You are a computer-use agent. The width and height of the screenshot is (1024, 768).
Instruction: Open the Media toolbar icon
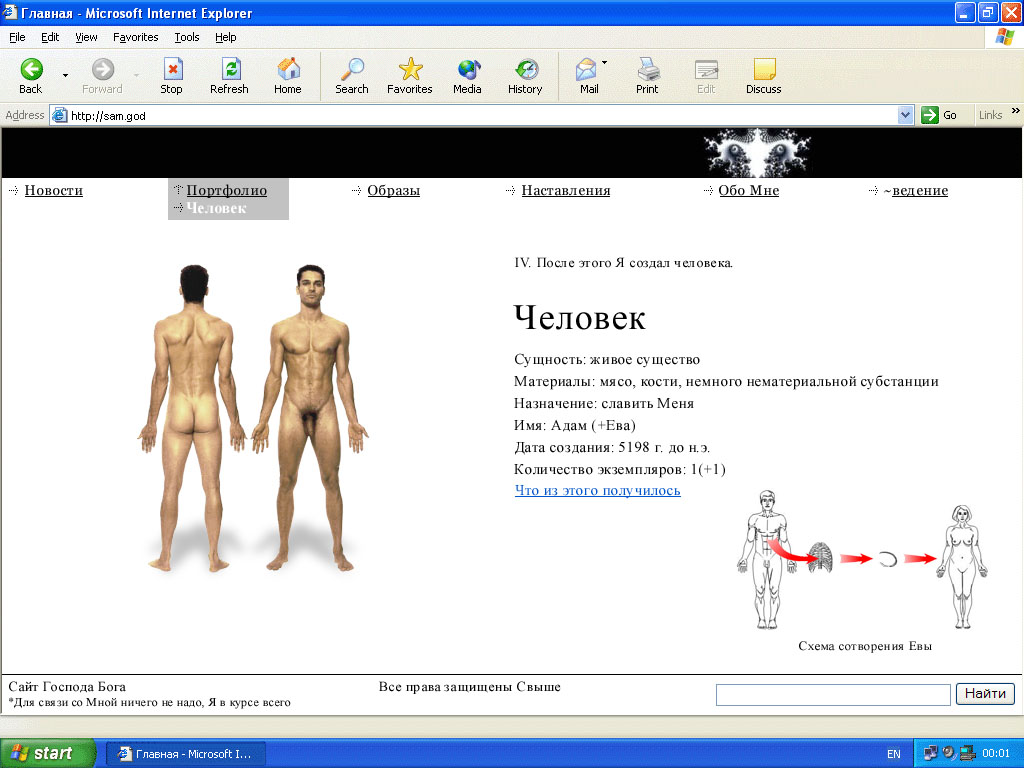pos(467,70)
